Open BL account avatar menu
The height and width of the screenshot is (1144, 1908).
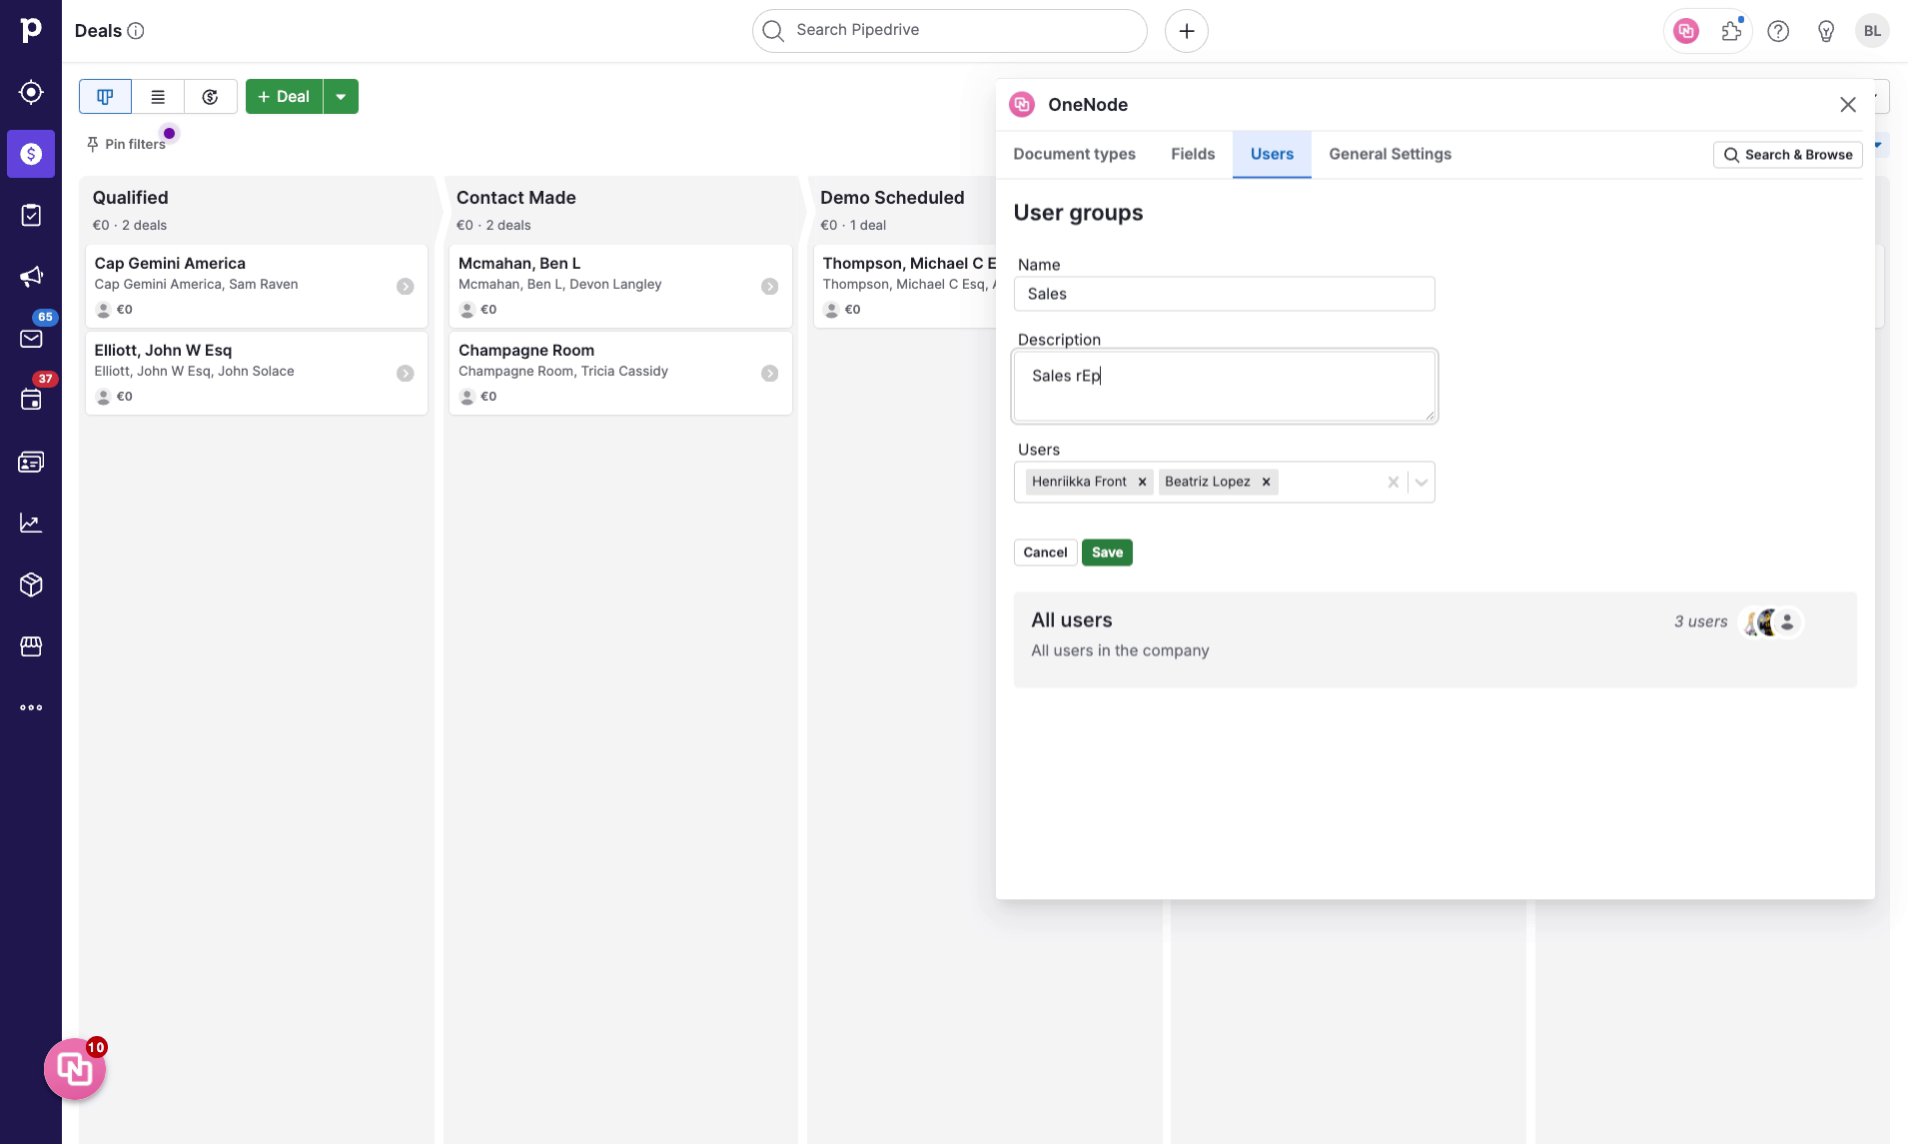pyautogui.click(x=1872, y=31)
